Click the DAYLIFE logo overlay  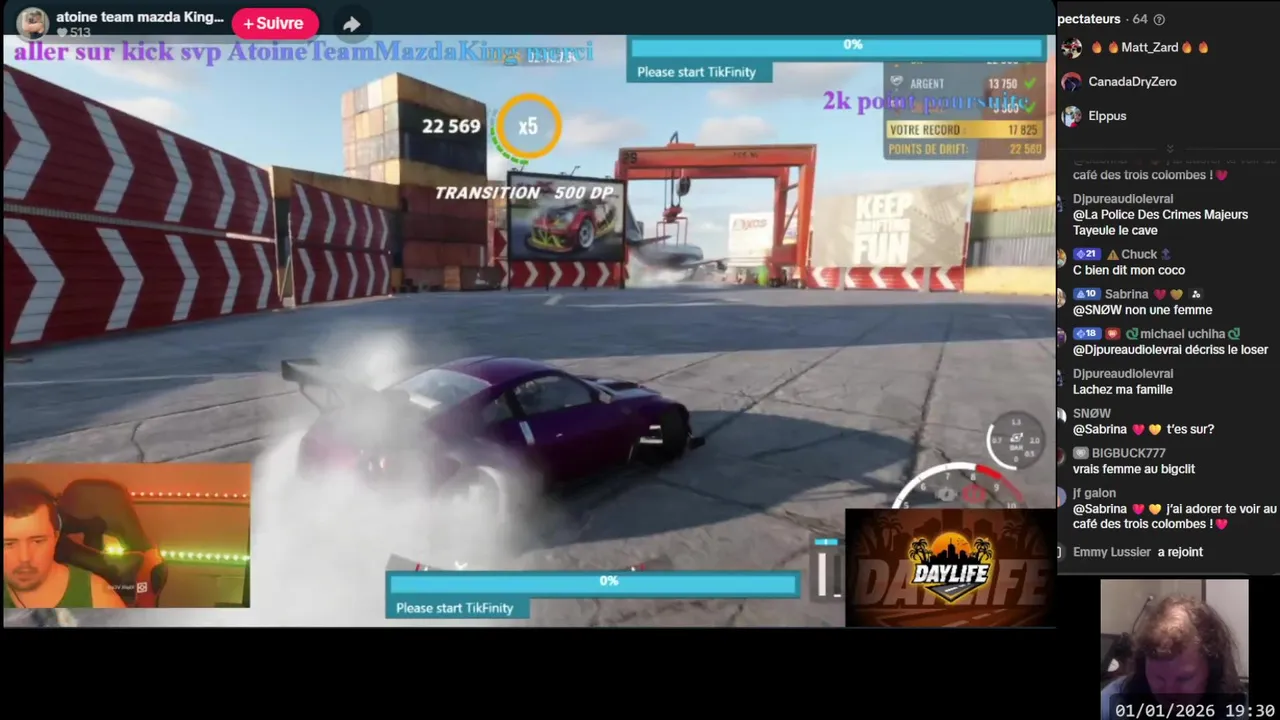coord(951,568)
